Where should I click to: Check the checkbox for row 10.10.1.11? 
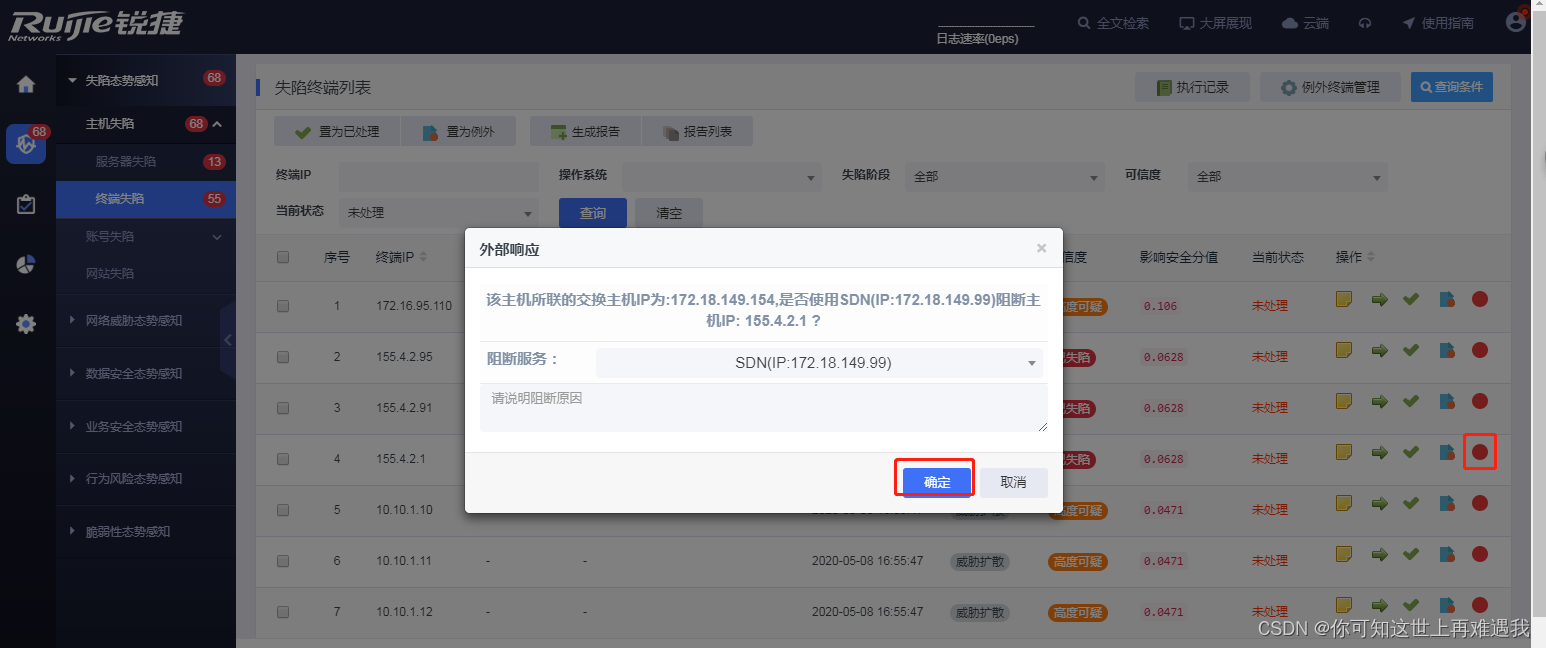[283, 561]
